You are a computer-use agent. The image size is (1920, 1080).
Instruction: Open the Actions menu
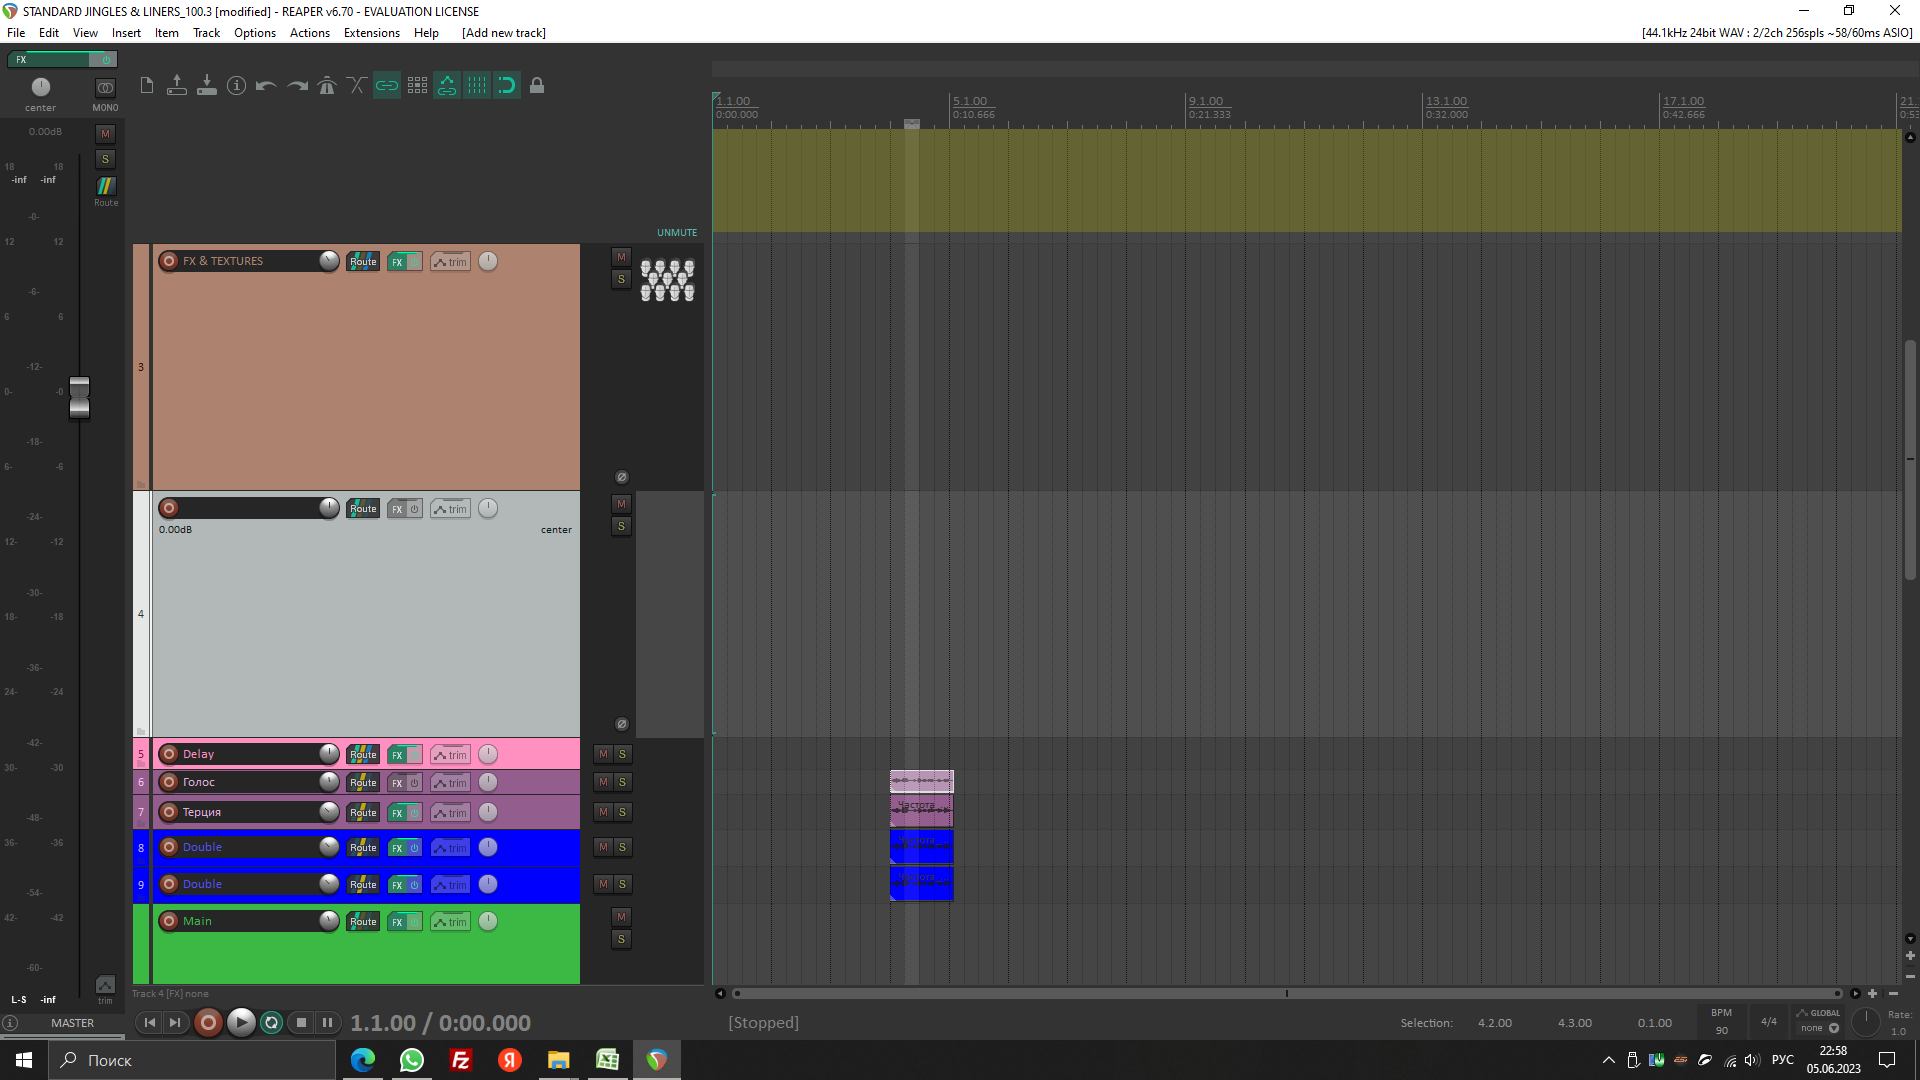[x=310, y=33]
